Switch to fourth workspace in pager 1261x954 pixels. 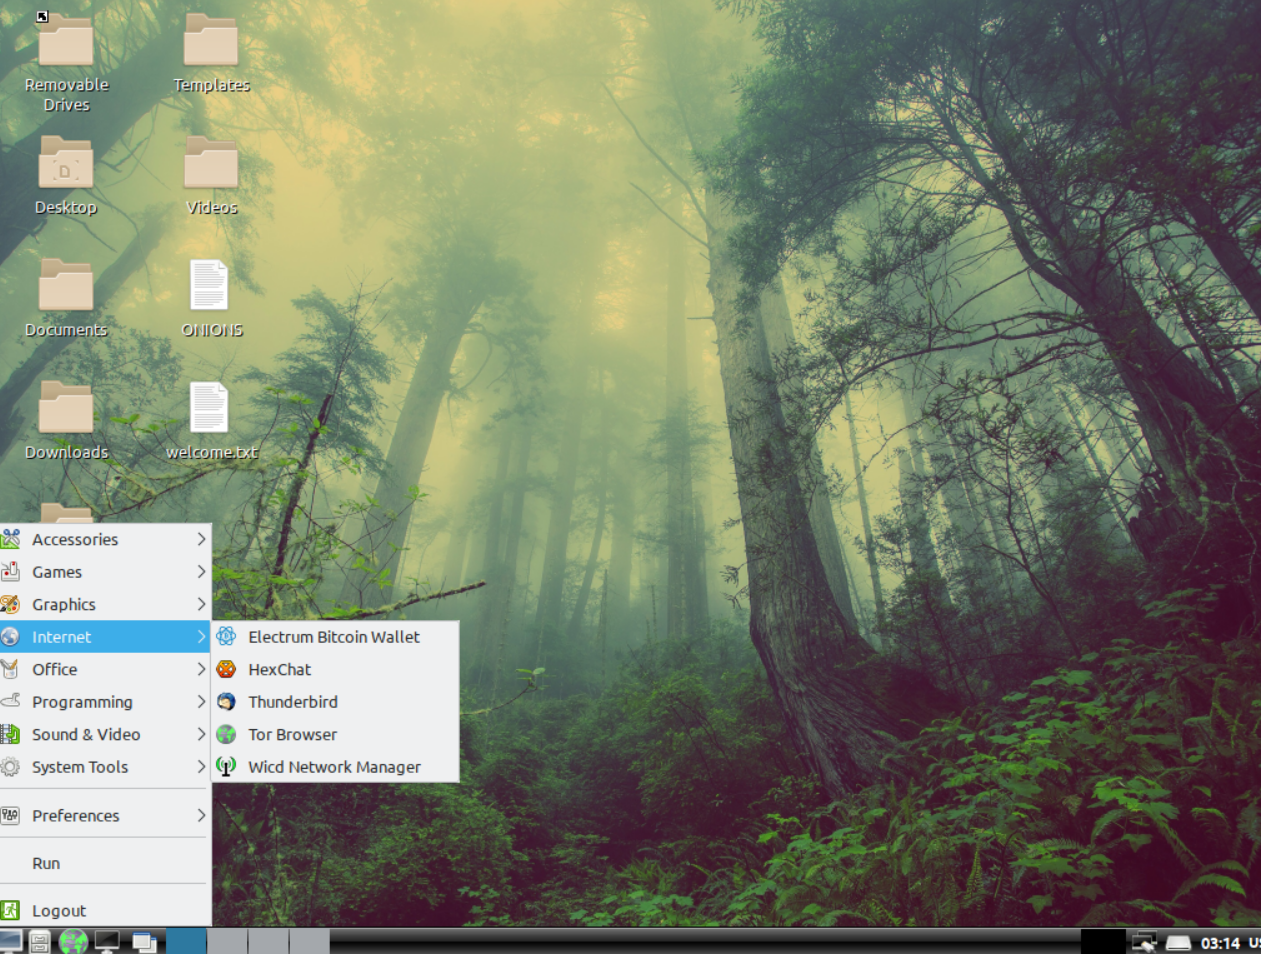tap(309, 941)
